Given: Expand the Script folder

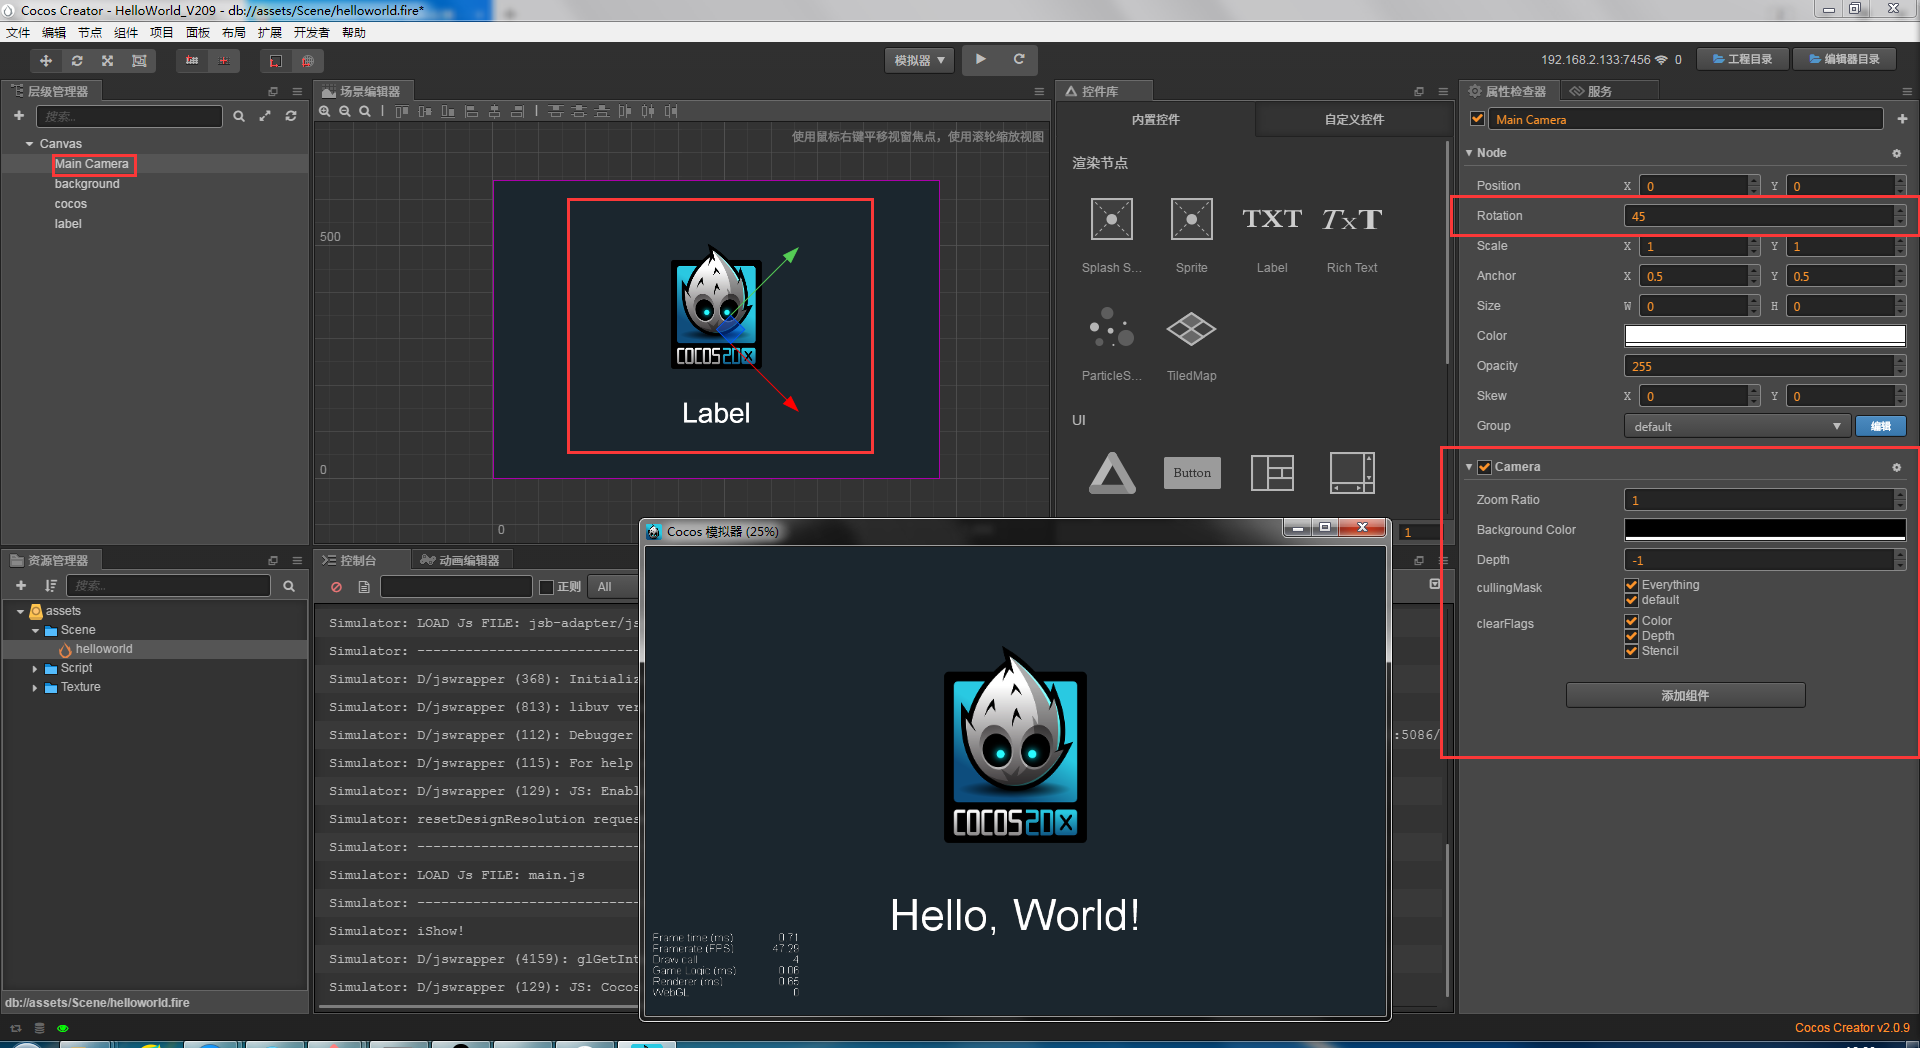Looking at the screenshot, I should (x=35, y=668).
